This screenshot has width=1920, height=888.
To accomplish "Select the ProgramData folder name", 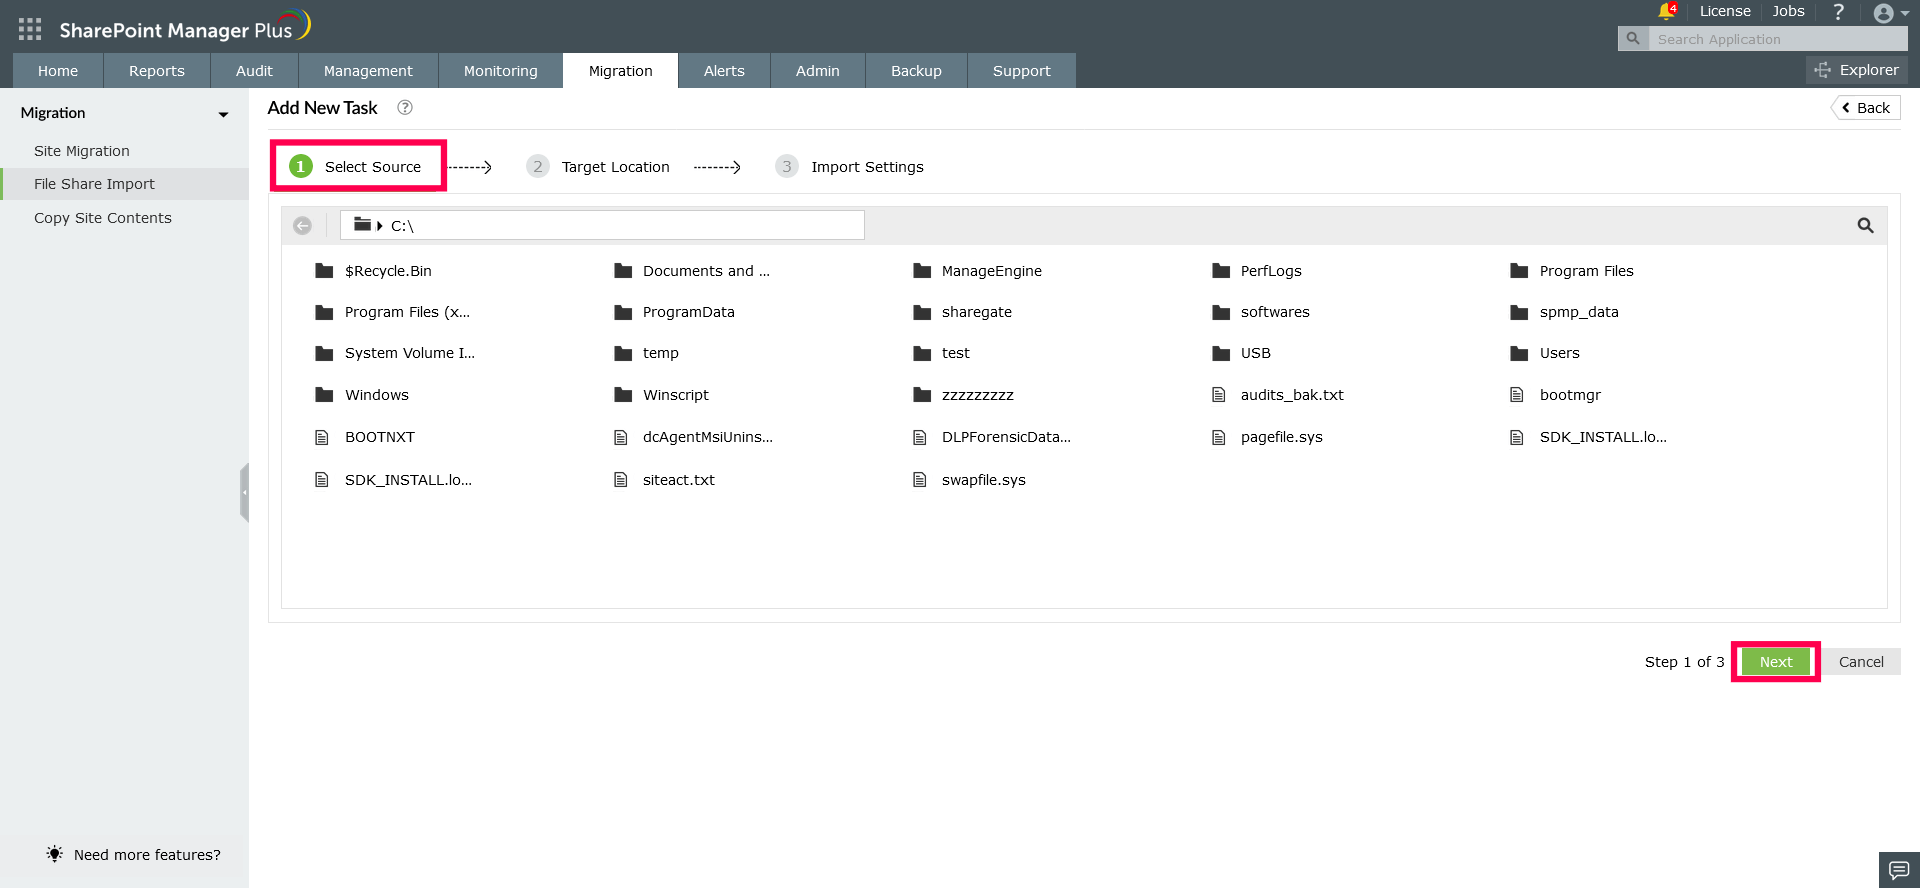I will [689, 312].
